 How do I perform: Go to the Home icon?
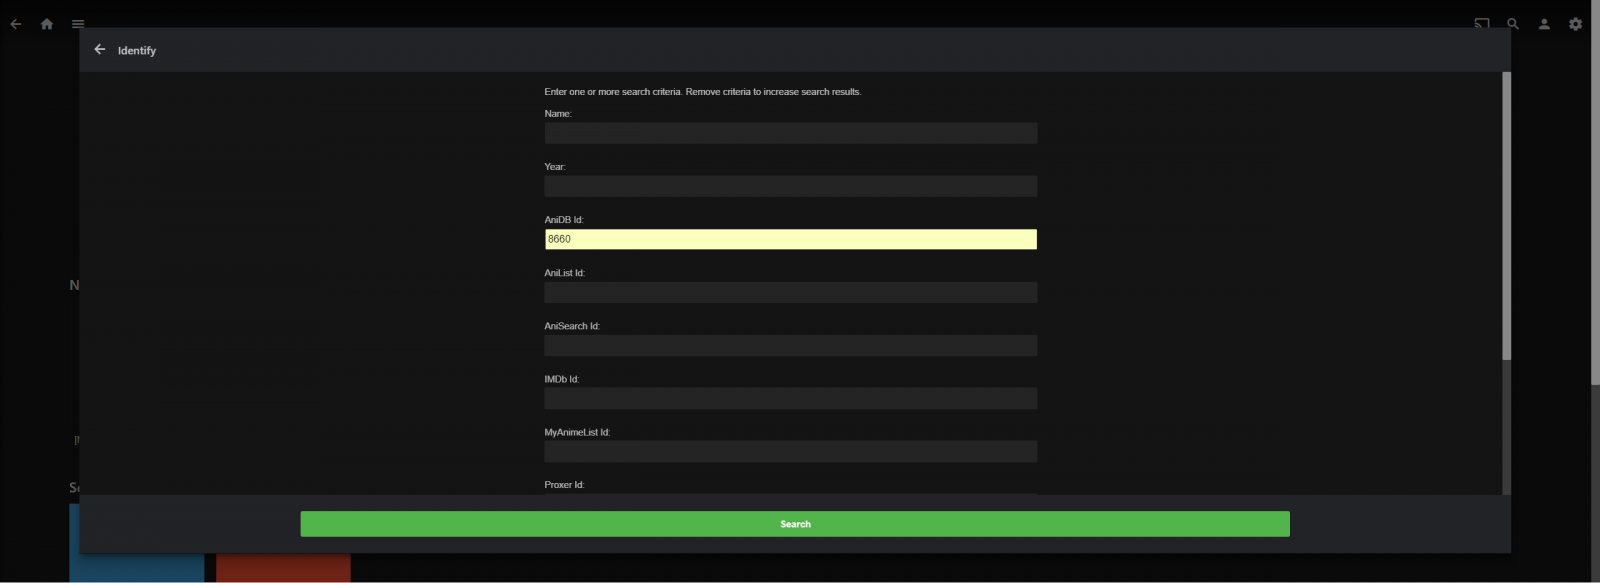[47, 24]
